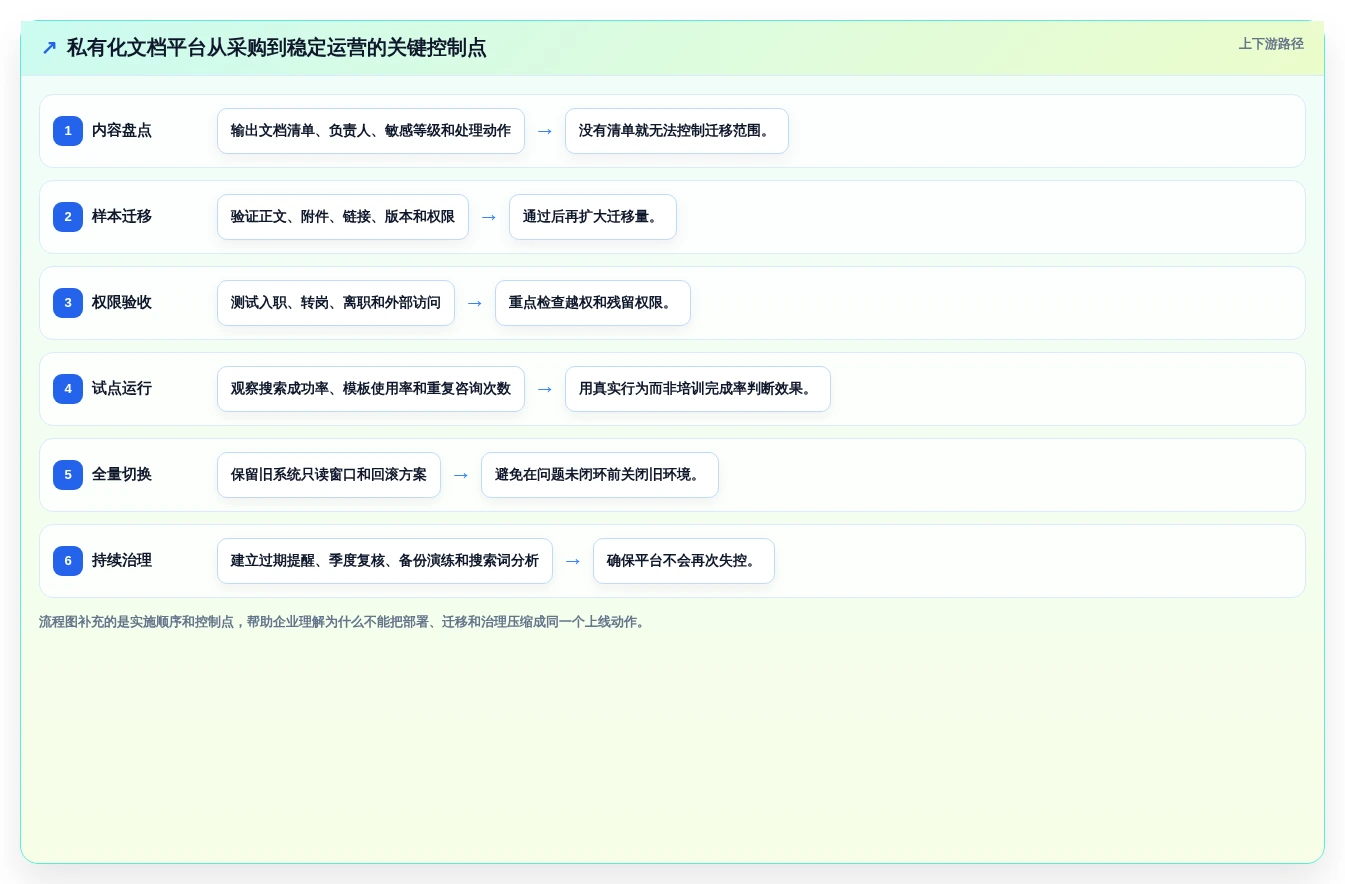Click the 权限验收 step label
The width and height of the screenshot is (1345, 884).
(122, 303)
